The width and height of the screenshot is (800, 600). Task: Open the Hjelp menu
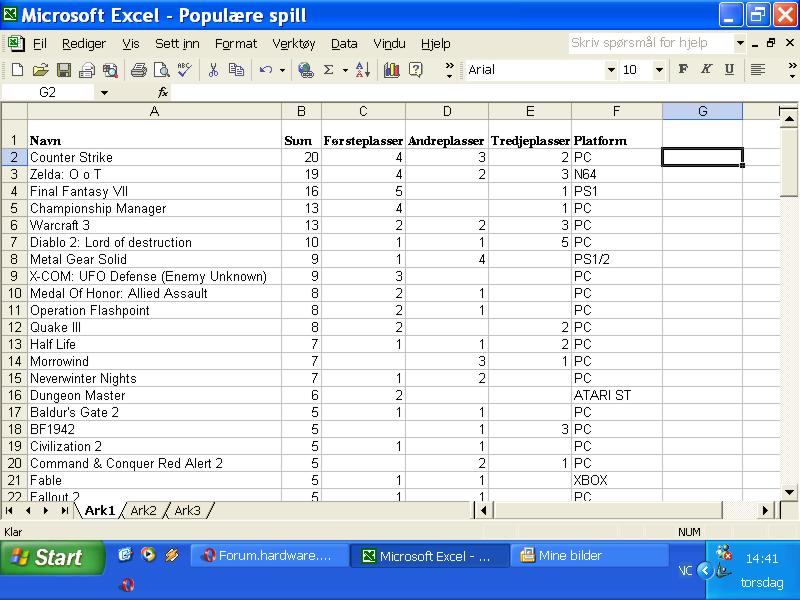tap(436, 44)
